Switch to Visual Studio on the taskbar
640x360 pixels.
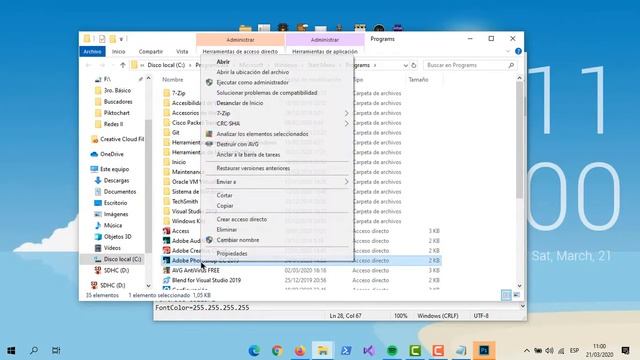click(x=369, y=350)
